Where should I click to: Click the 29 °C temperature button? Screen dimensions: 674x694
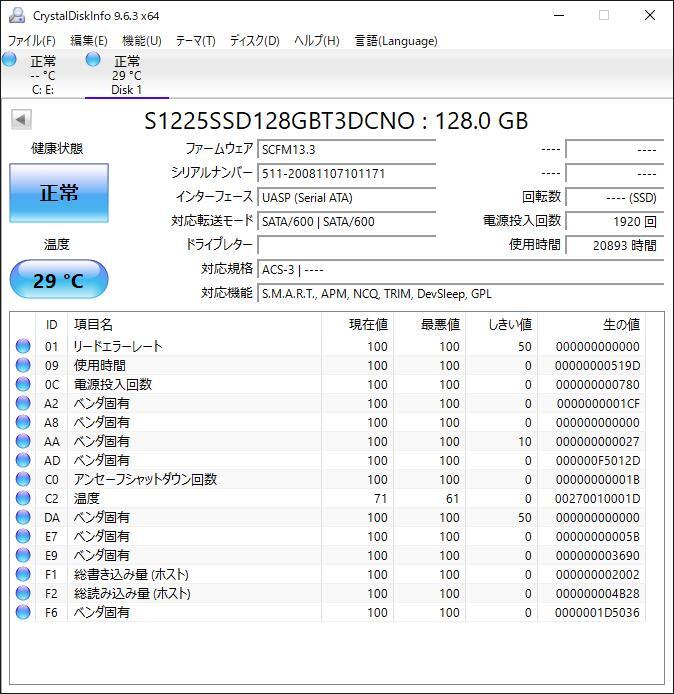pos(59,280)
